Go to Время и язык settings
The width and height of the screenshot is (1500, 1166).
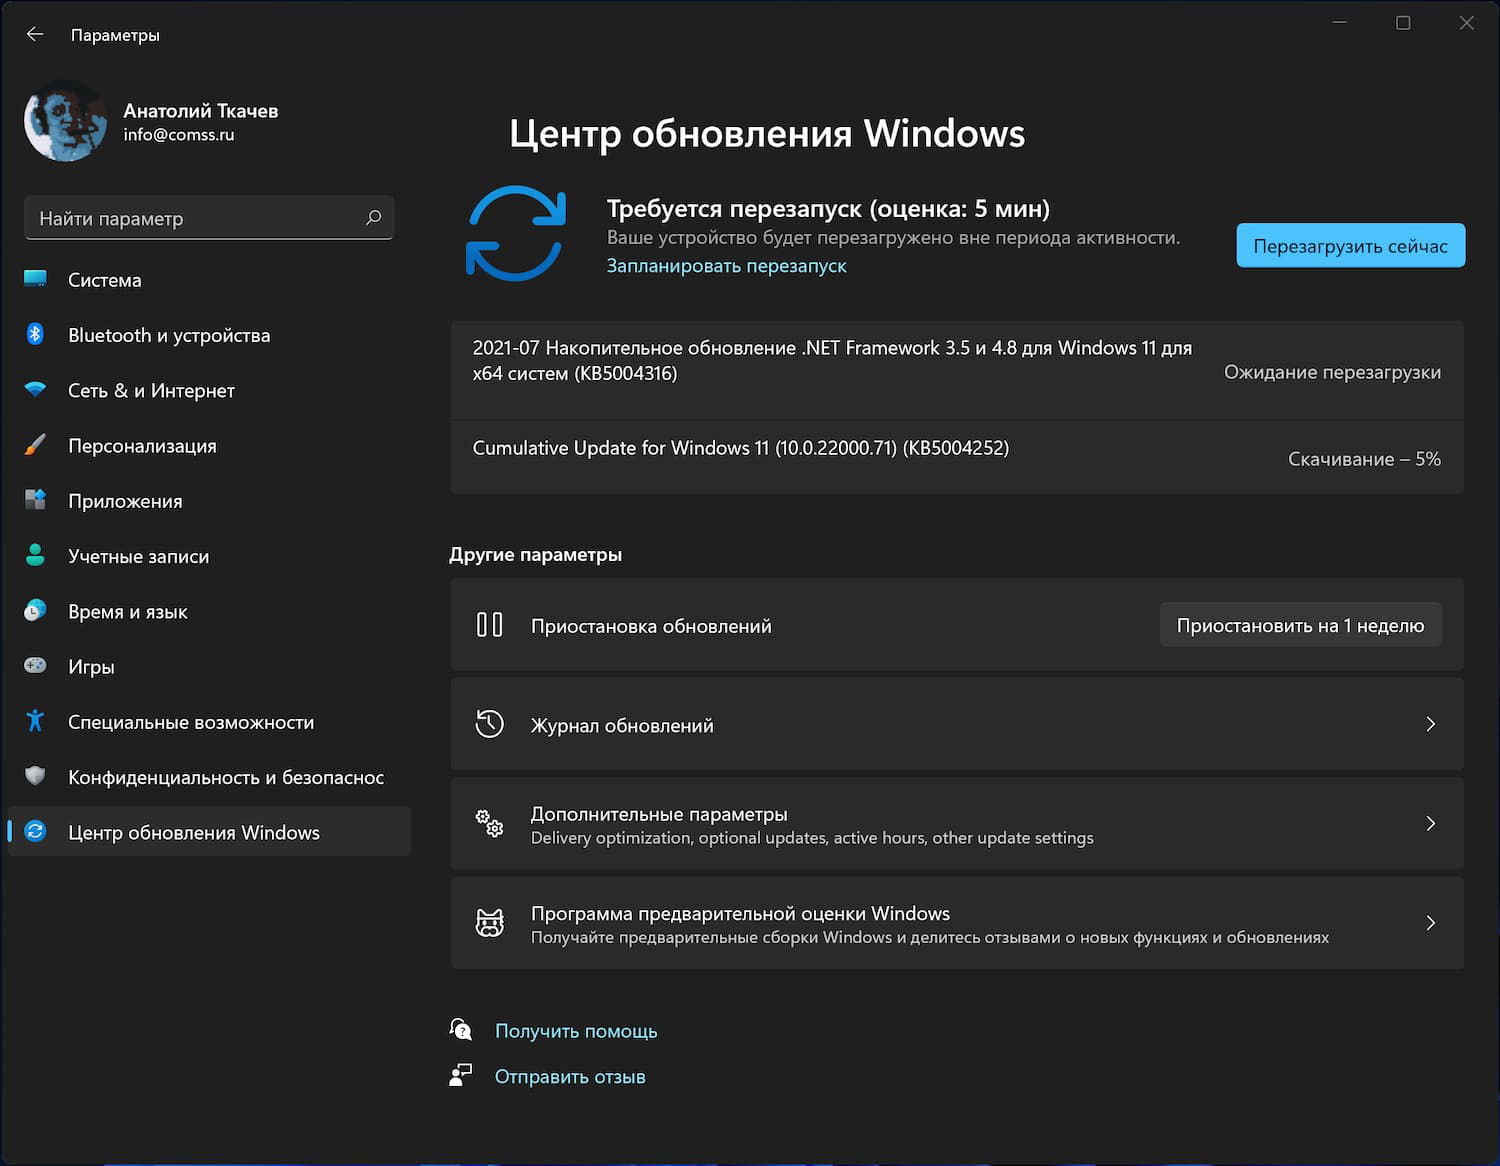(x=127, y=611)
